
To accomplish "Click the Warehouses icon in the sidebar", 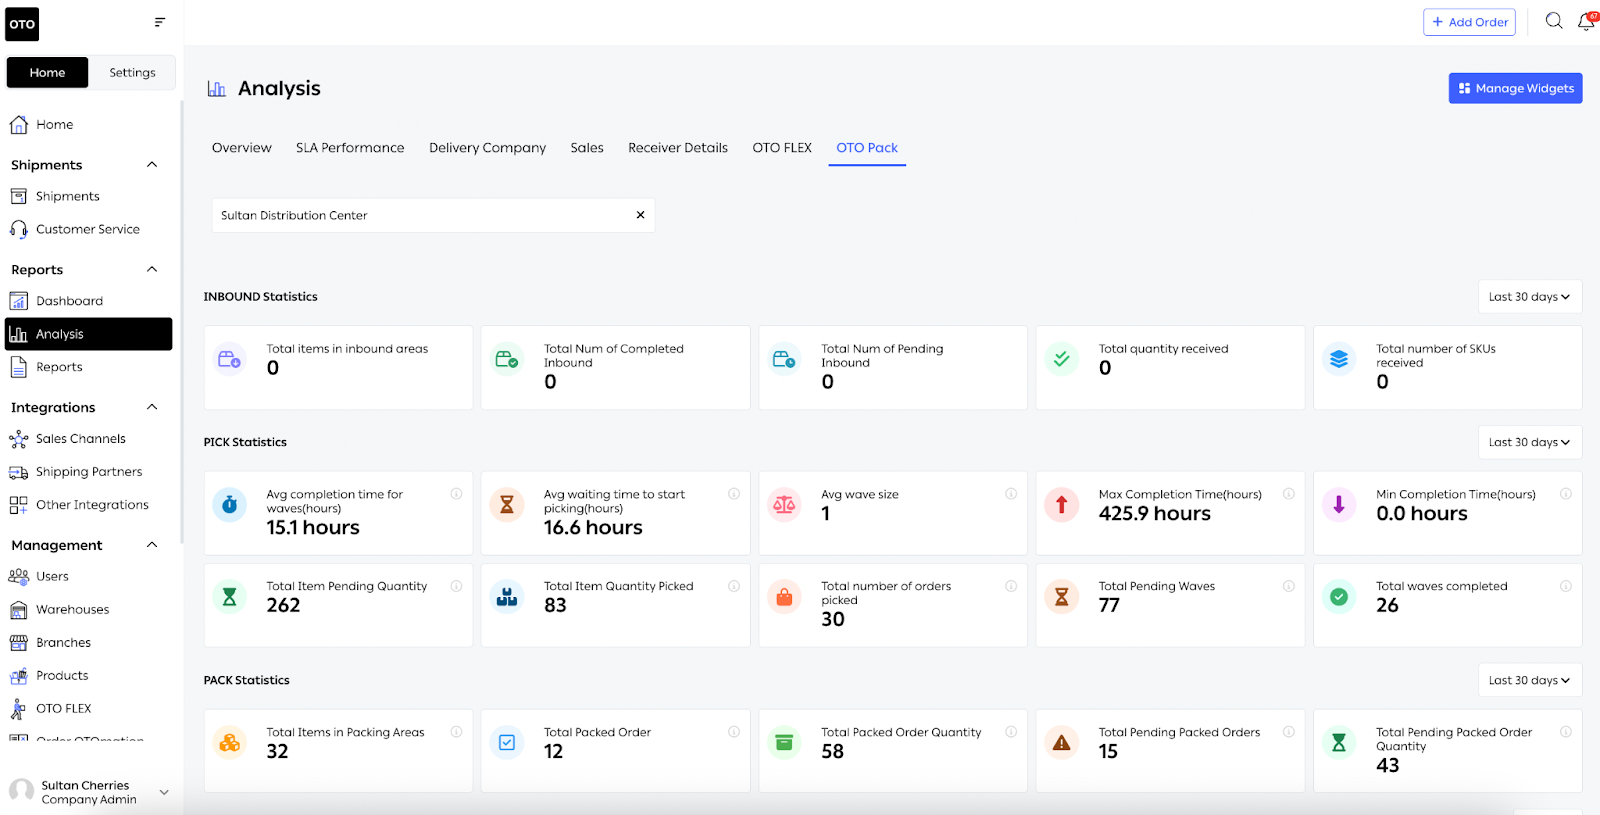I will [x=18, y=610].
